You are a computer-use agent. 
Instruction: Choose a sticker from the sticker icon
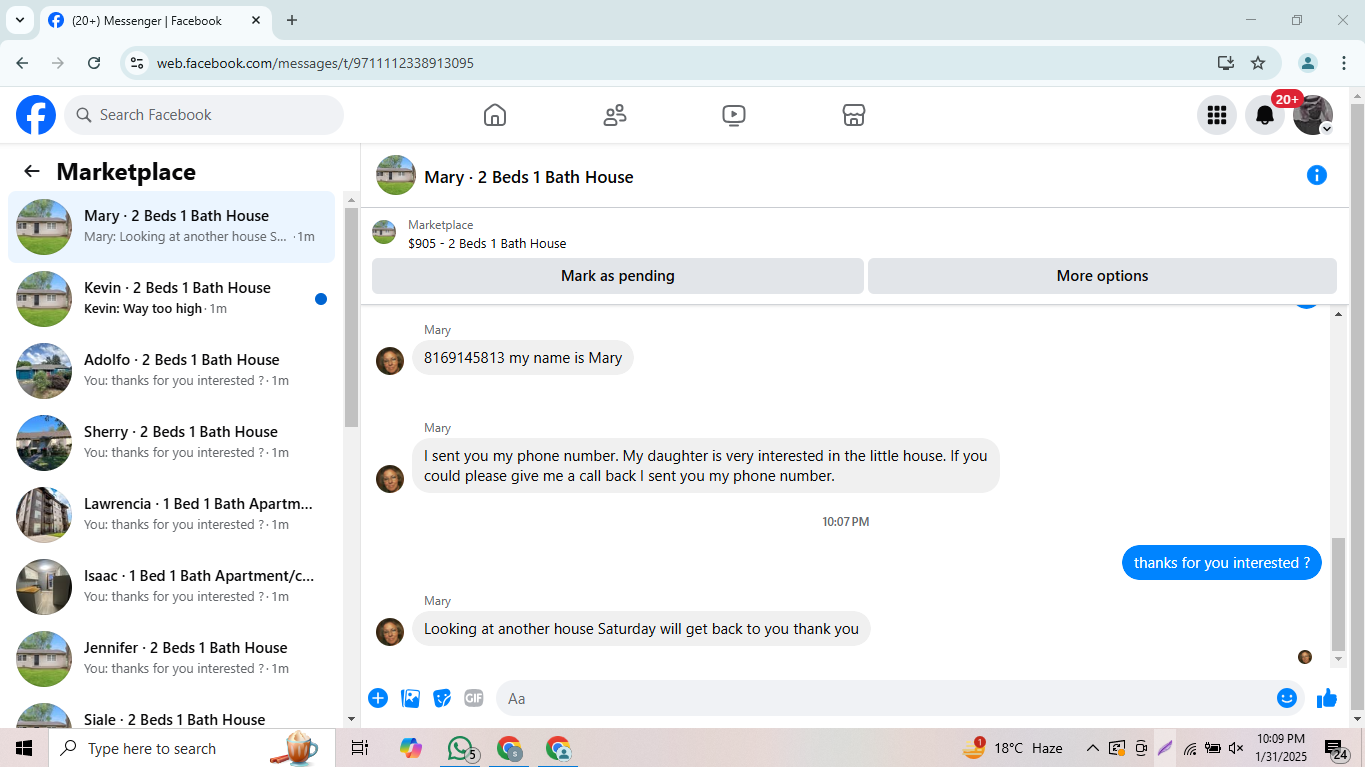(x=442, y=698)
